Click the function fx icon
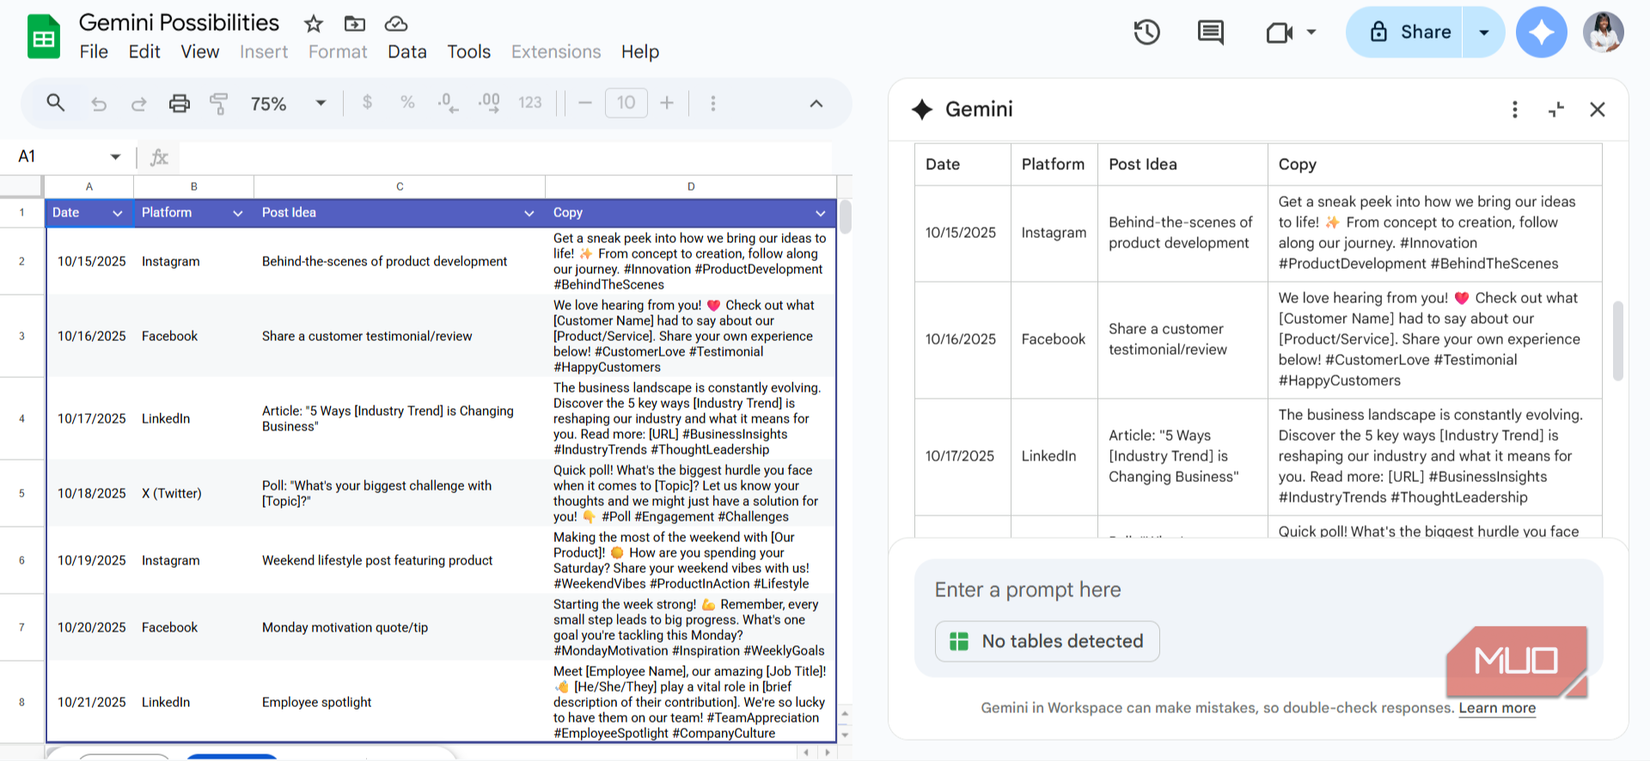 159,157
